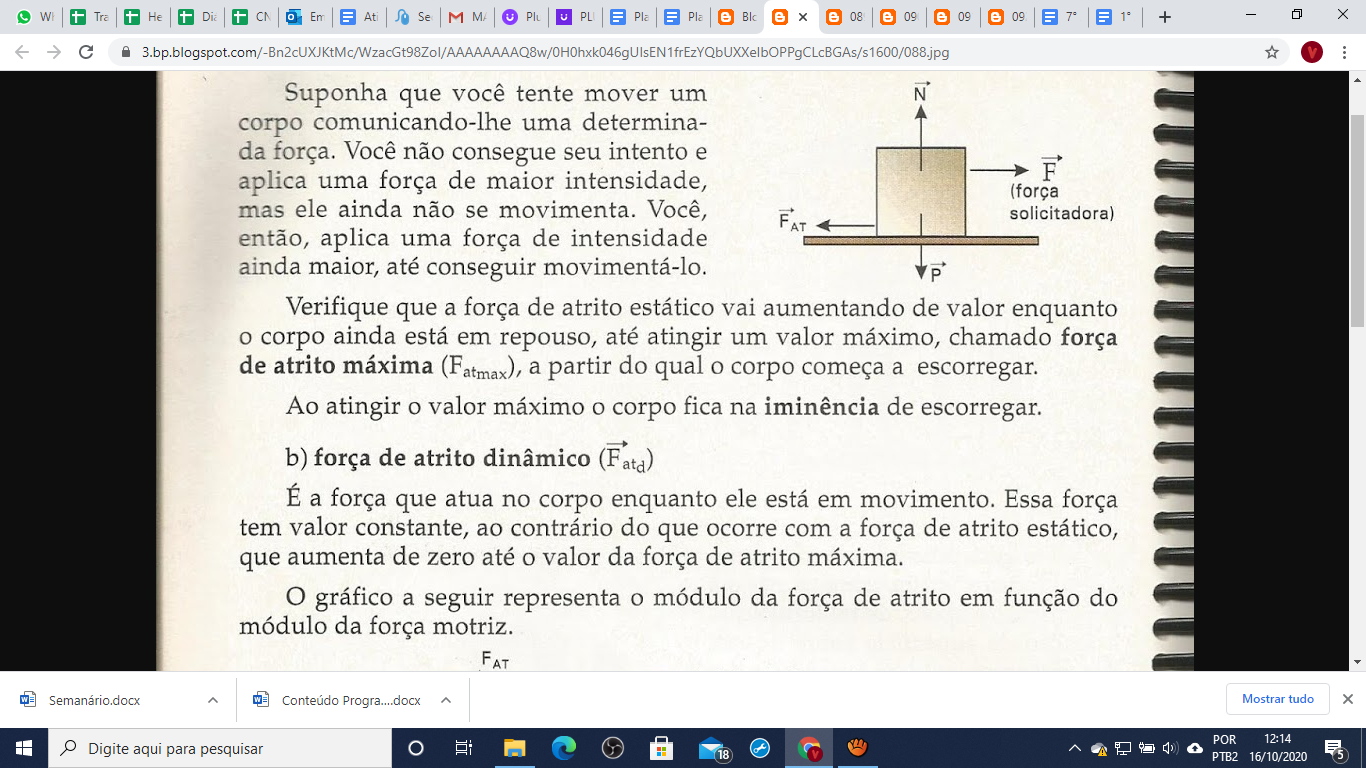Click the 'Digite aqui para pesquisar' search box
This screenshot has width=1366, height=768.
[x=220, y=748]
